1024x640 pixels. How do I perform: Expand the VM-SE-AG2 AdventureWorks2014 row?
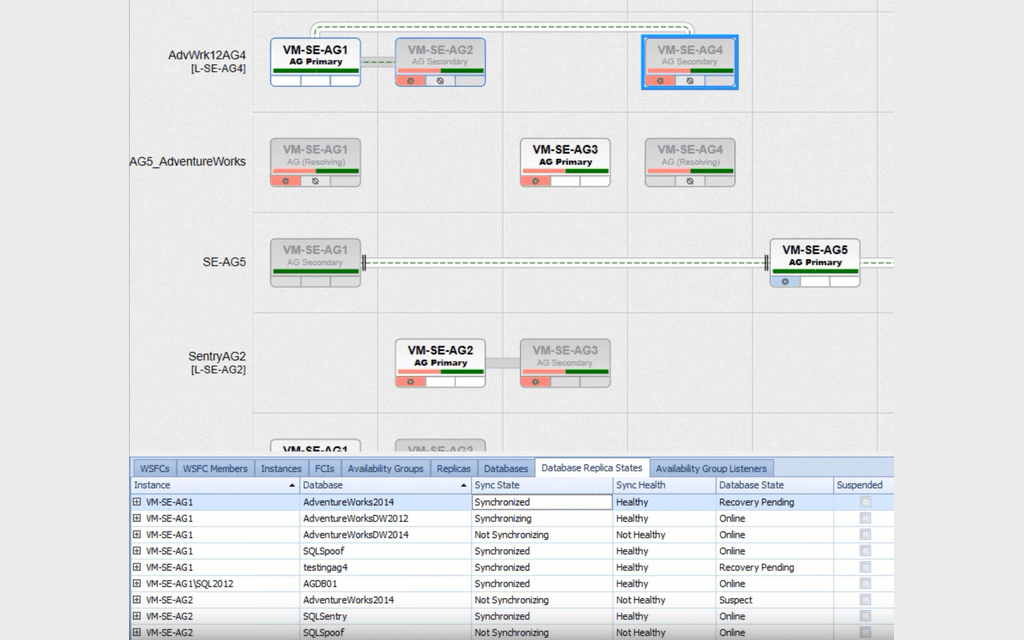[x=135, y=600]
